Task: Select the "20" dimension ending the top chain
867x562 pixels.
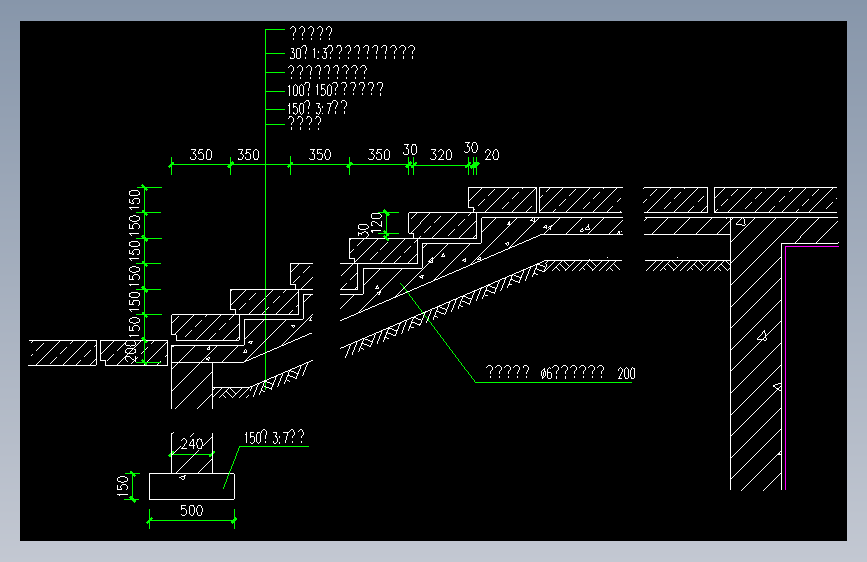Action: tap(492, 155)
